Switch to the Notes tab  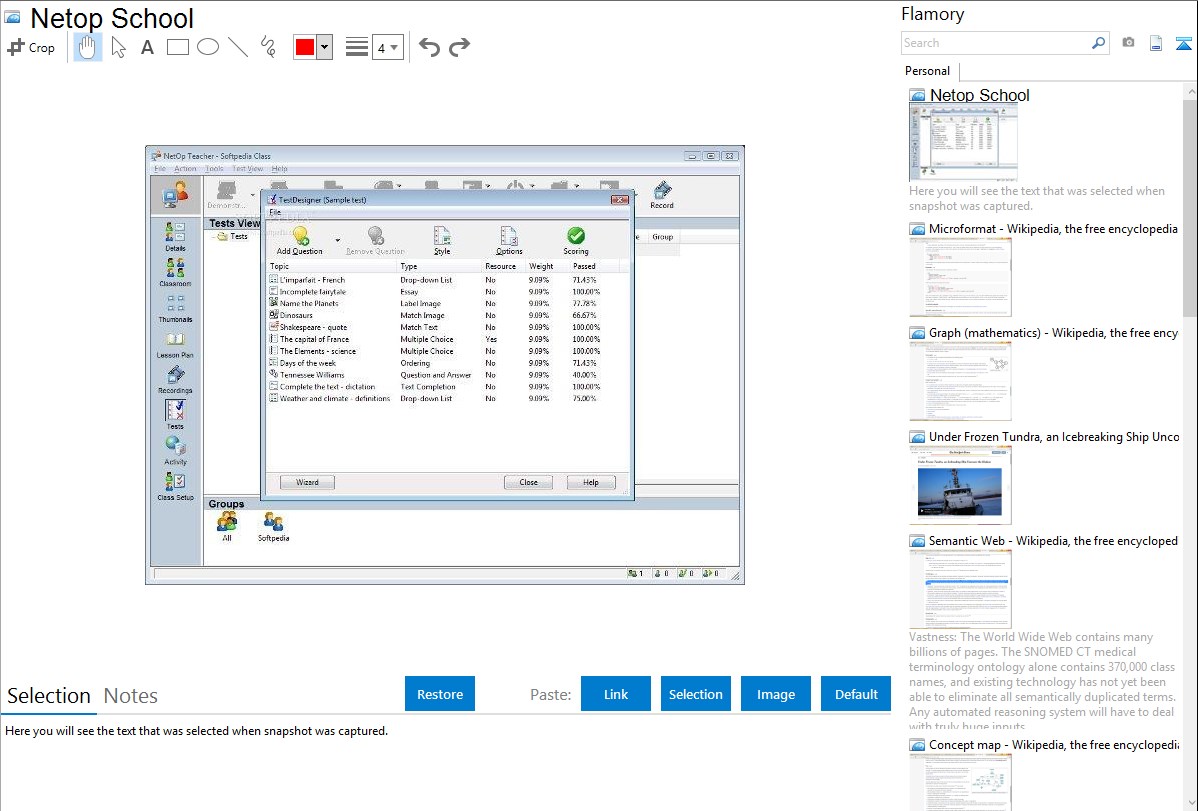coord(131,696)
